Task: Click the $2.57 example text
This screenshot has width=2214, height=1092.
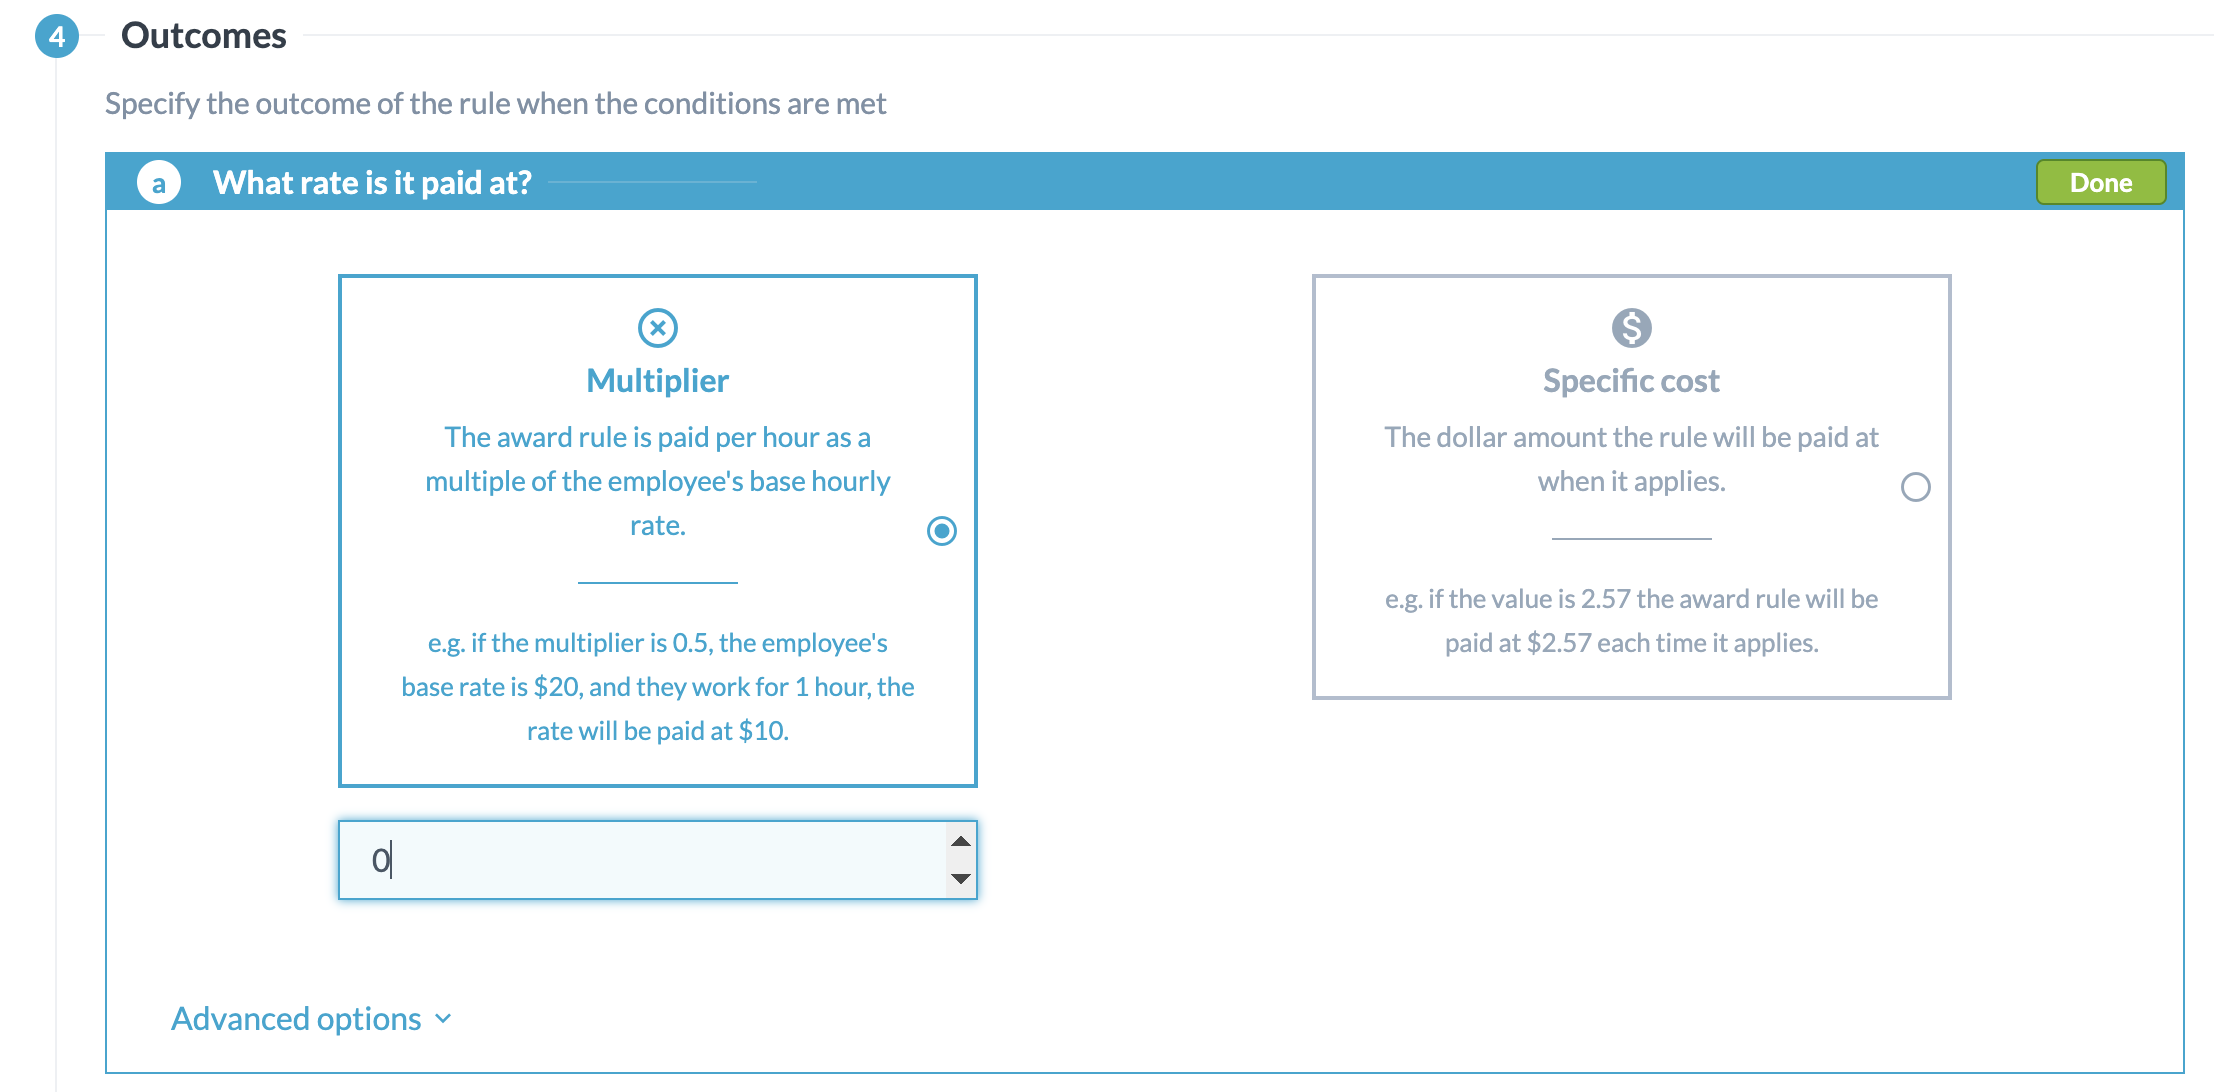Action: coord(1631,621)
